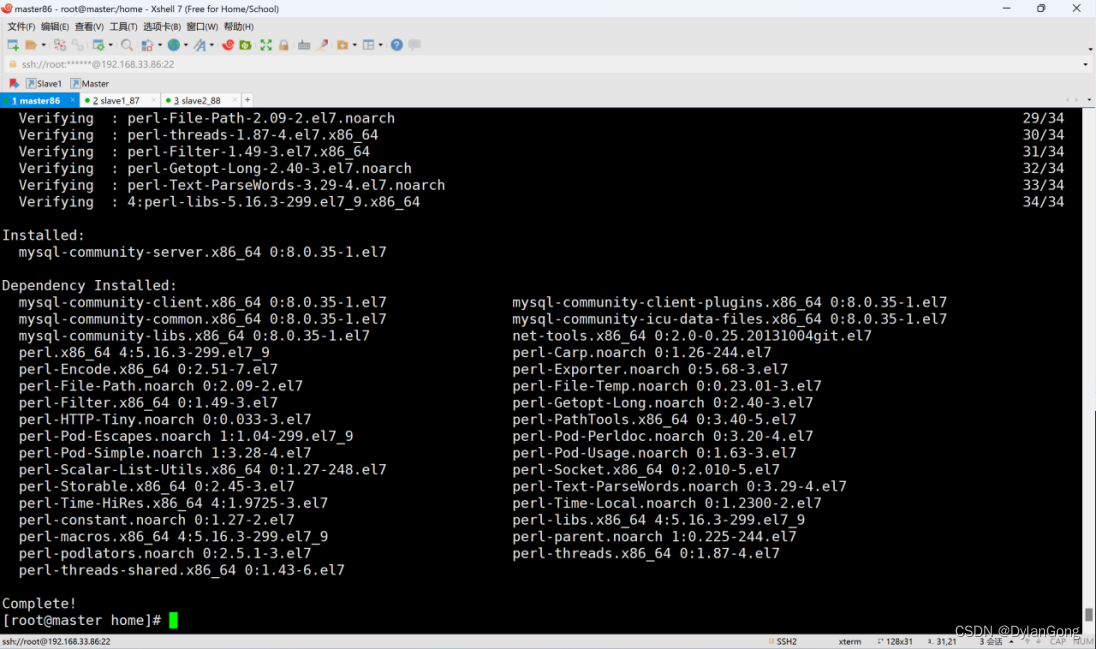1096x649 pixels.
Task: Open the Slave1 quick link
Action: pos(44,83)
